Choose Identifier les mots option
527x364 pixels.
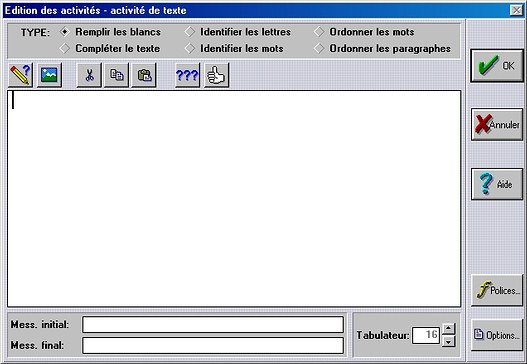click(234, 48)
